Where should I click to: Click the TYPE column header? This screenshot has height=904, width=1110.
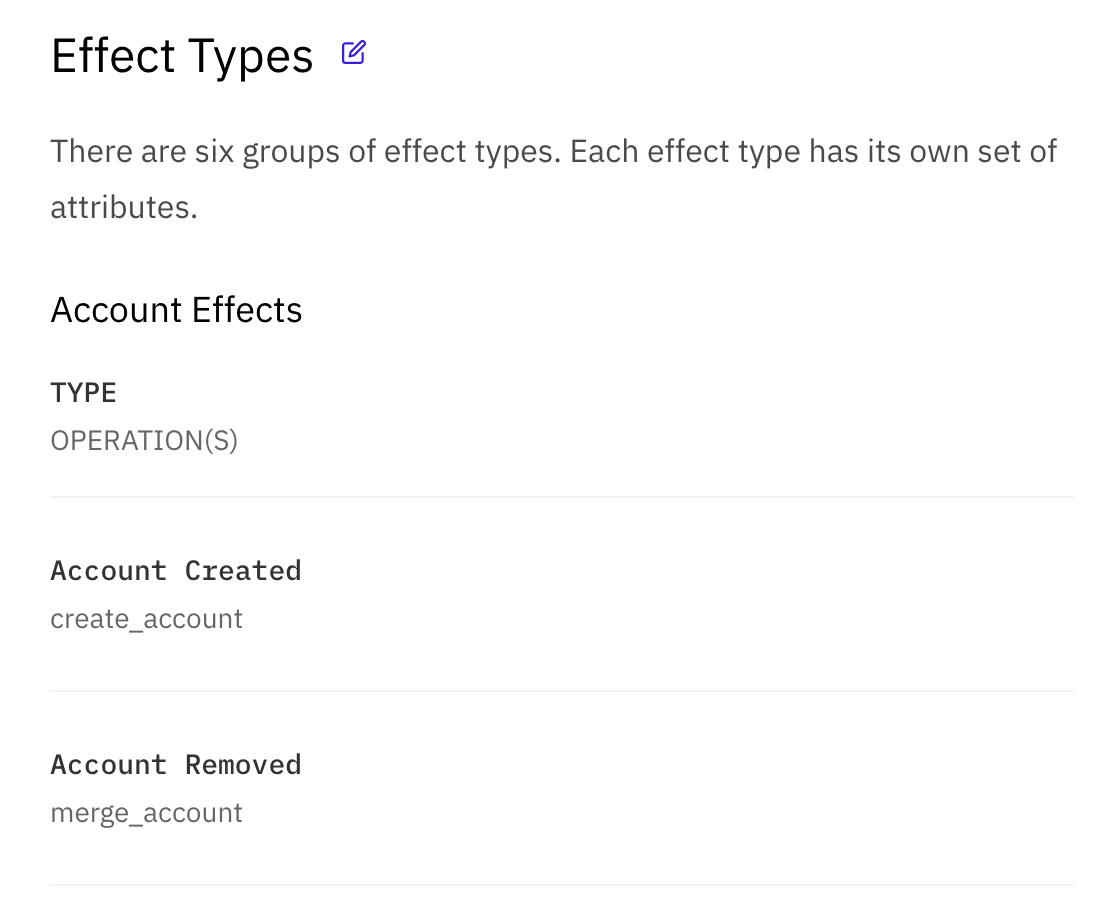[84, 393]
